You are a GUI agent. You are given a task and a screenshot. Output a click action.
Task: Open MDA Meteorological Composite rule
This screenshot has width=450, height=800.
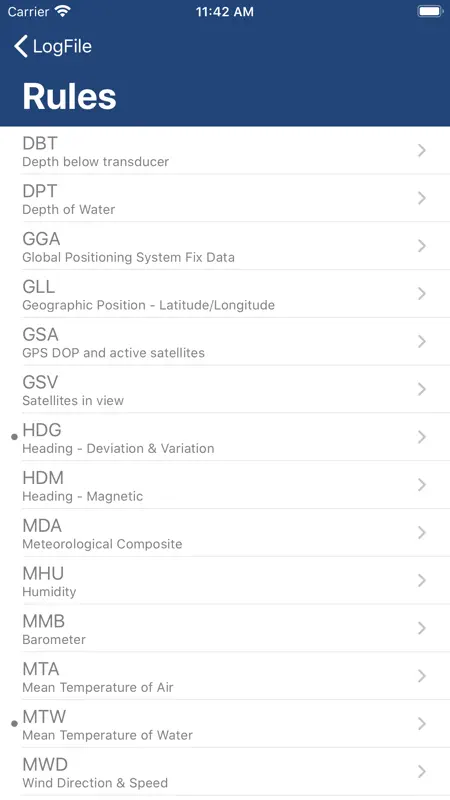click(x=225, y=533)
